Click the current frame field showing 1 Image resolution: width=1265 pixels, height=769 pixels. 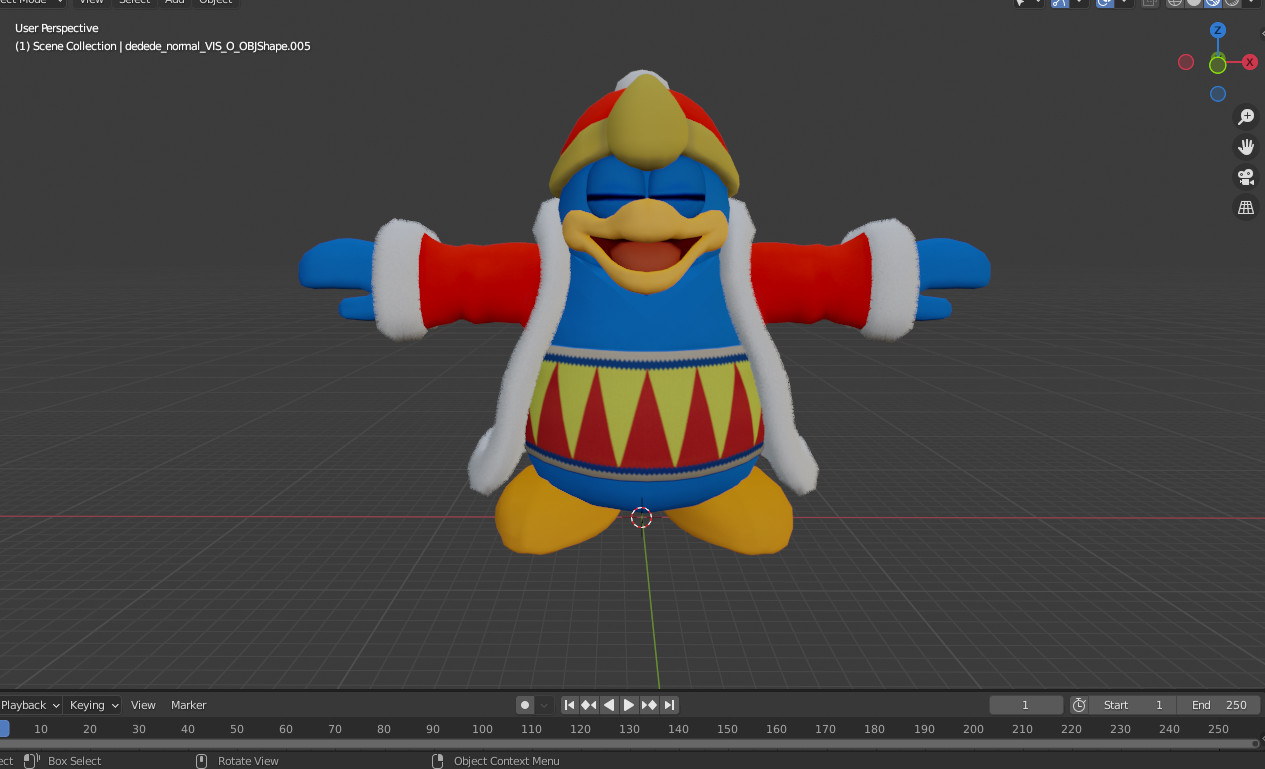coord(1026,705)
